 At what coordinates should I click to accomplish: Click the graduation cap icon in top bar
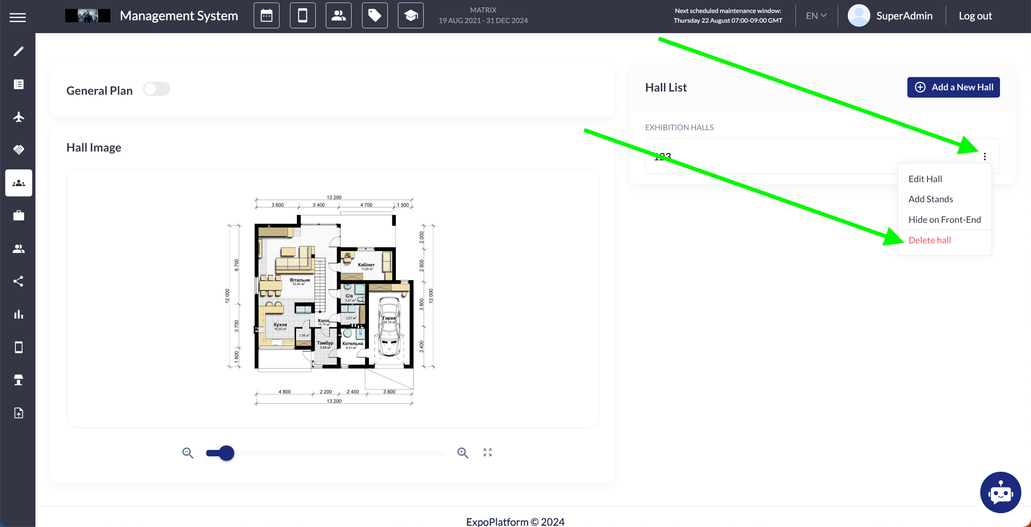pyautogui.click(x=411, y=16)
